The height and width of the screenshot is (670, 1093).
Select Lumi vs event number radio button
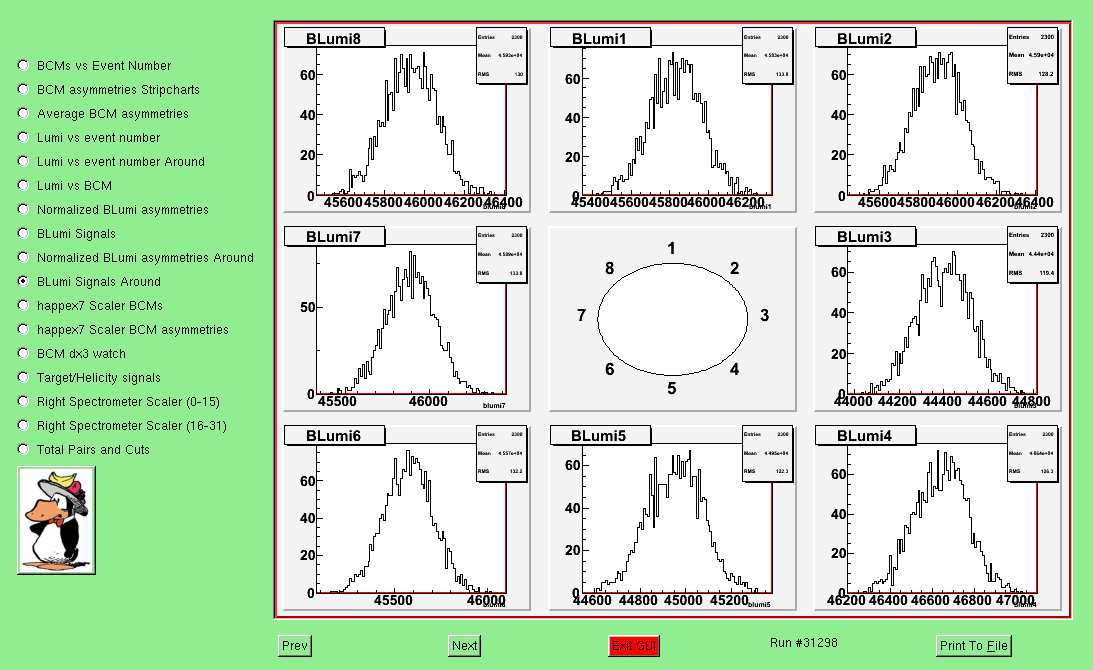tap(23, 137)
